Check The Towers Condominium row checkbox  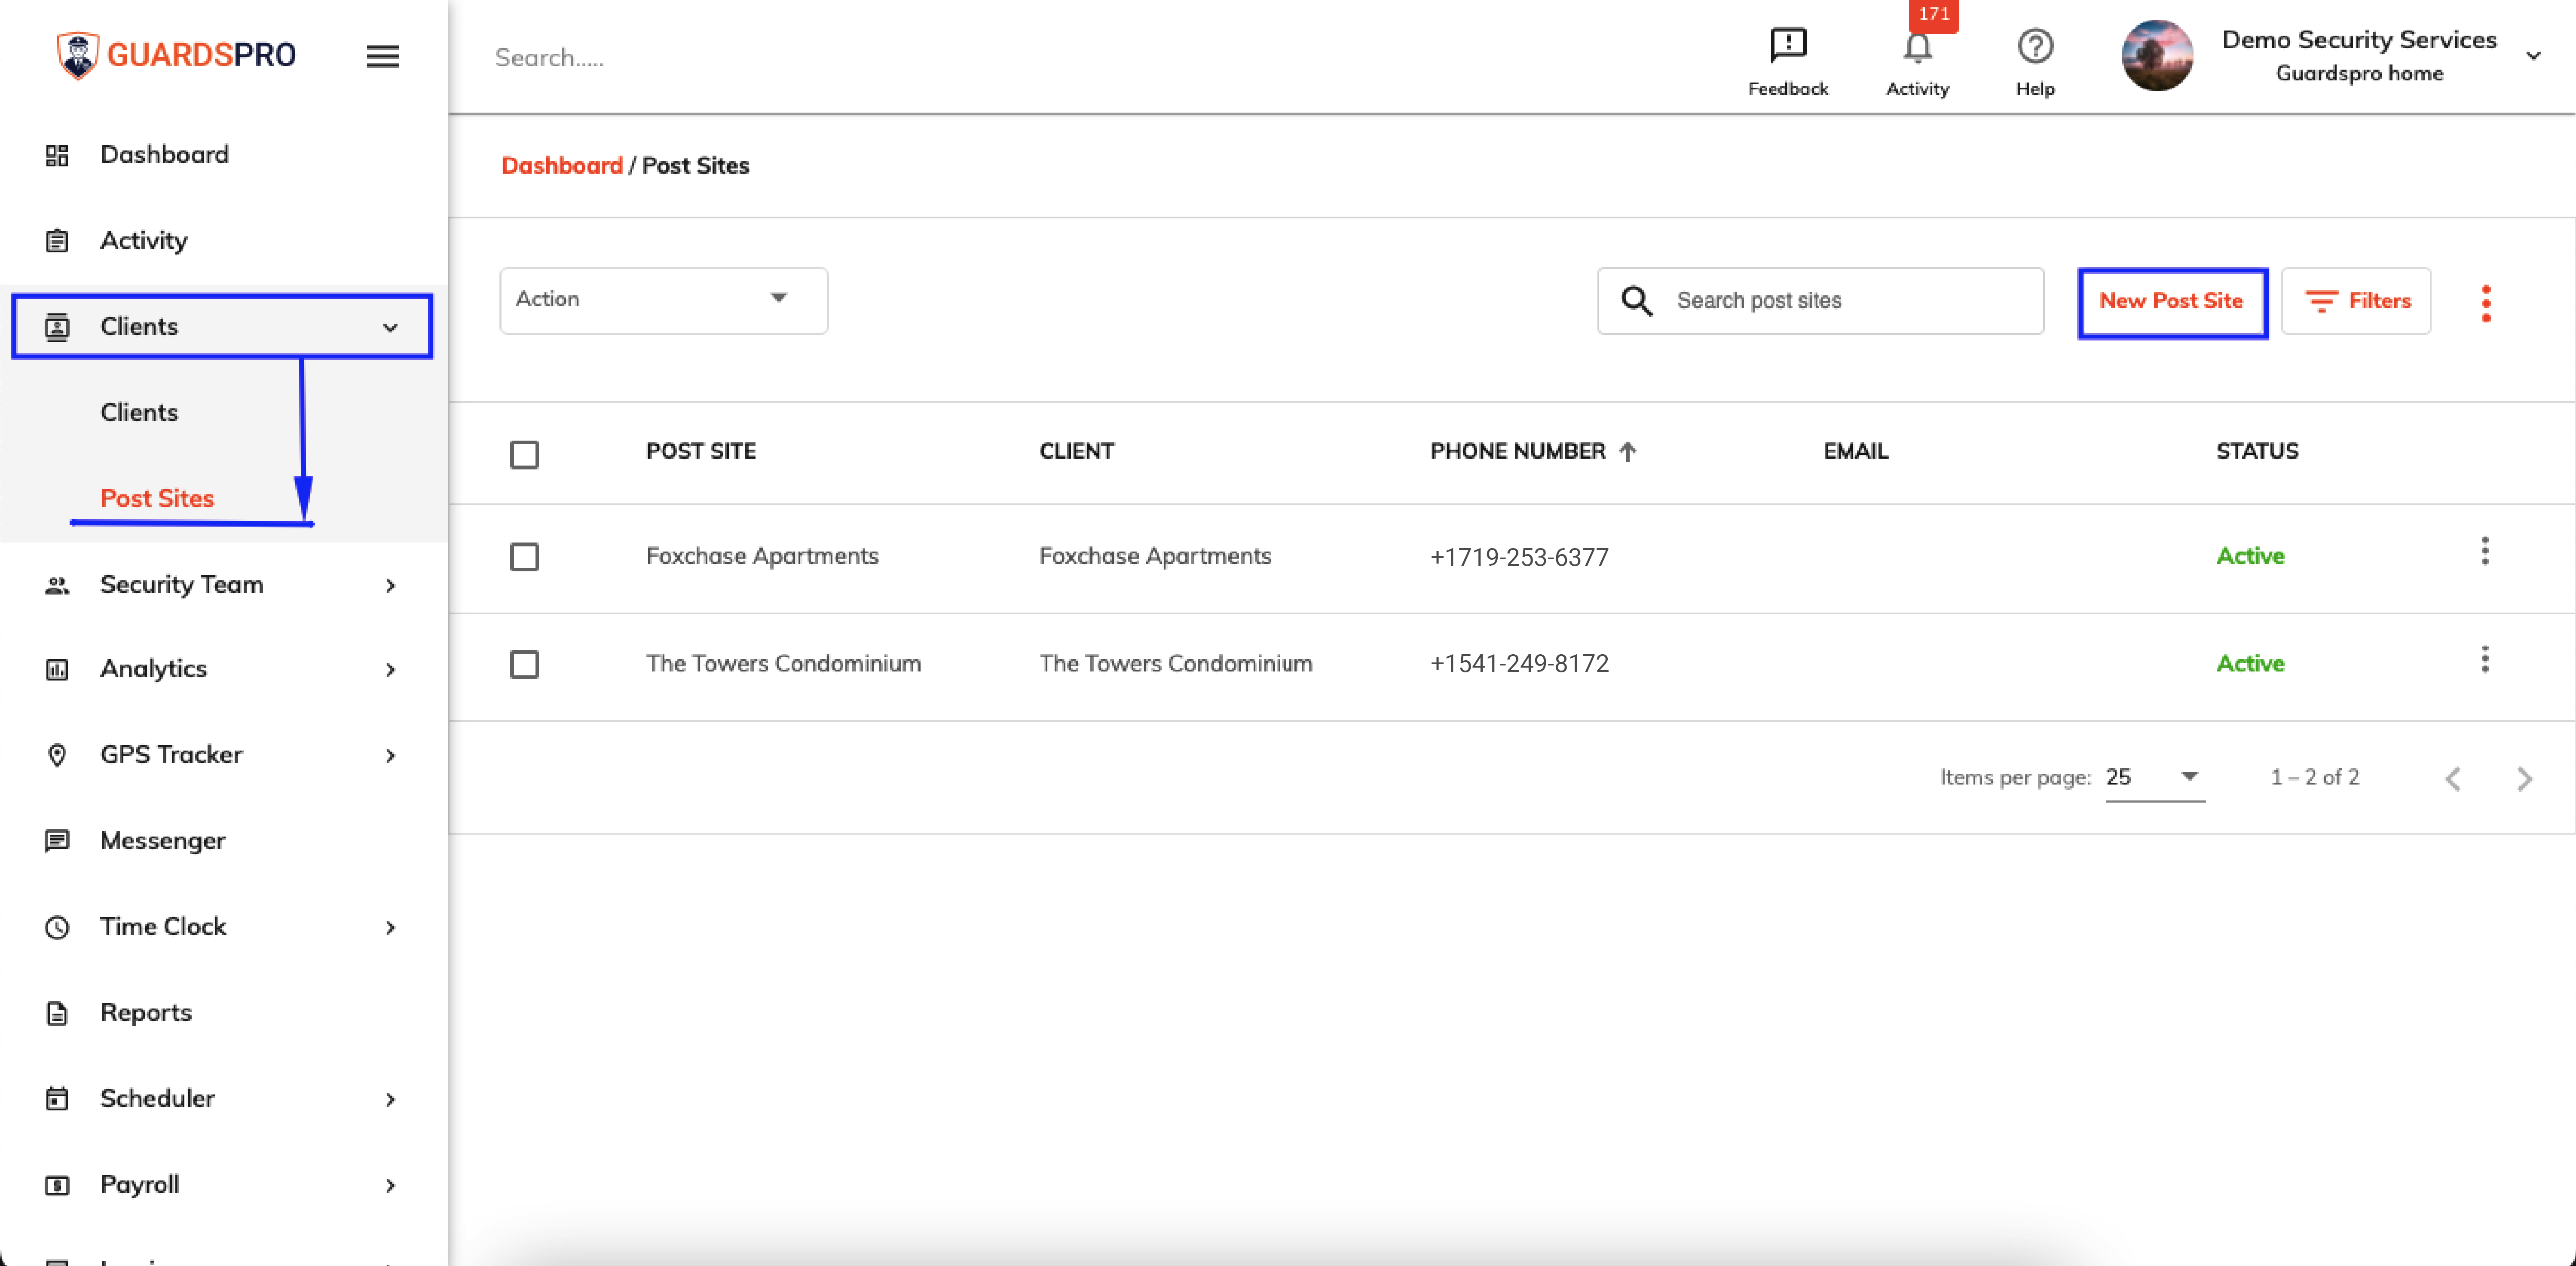(x=524, y=665)
